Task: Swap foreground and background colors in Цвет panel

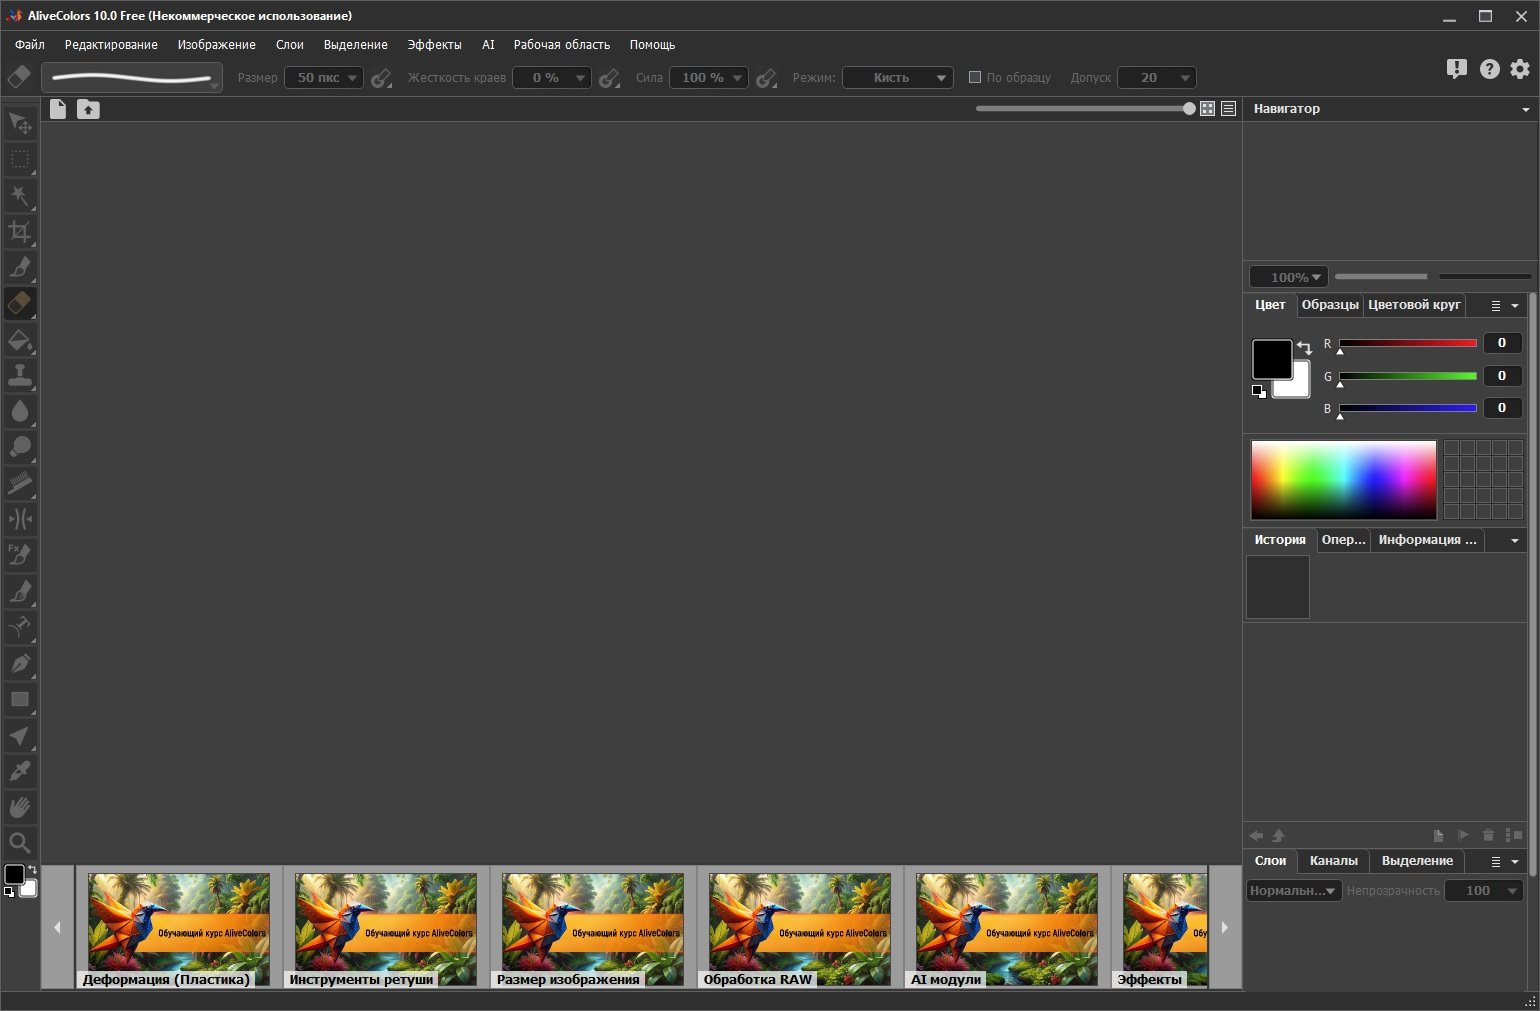Action: point(1304,347)
